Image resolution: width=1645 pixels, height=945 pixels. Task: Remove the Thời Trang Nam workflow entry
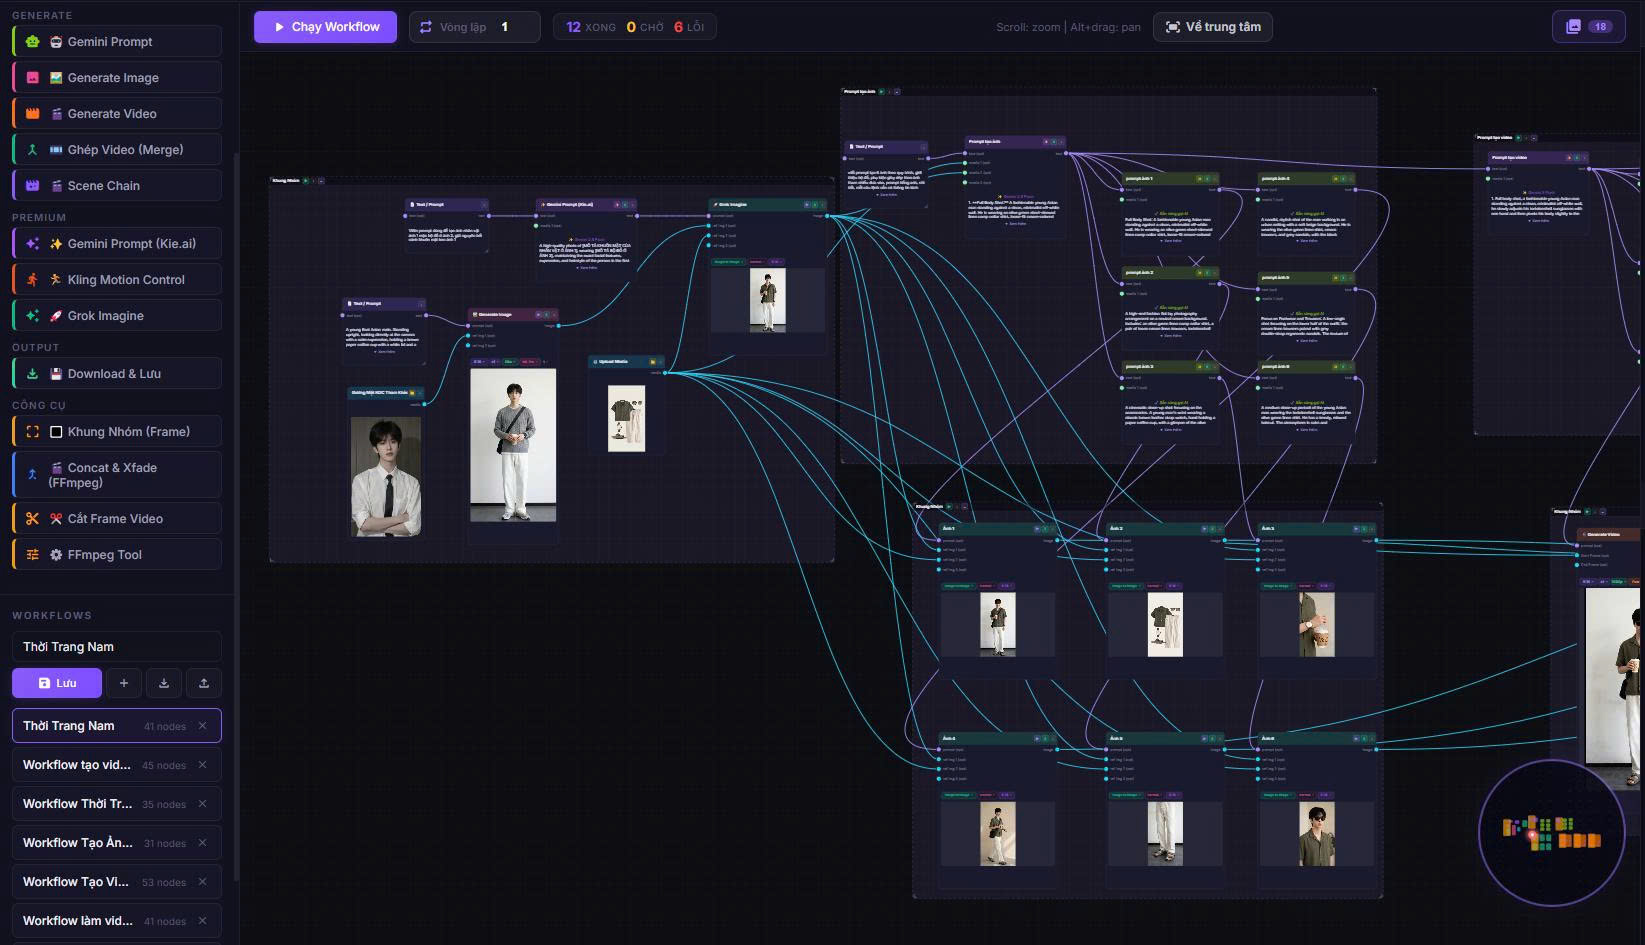[x=203, y=726]
